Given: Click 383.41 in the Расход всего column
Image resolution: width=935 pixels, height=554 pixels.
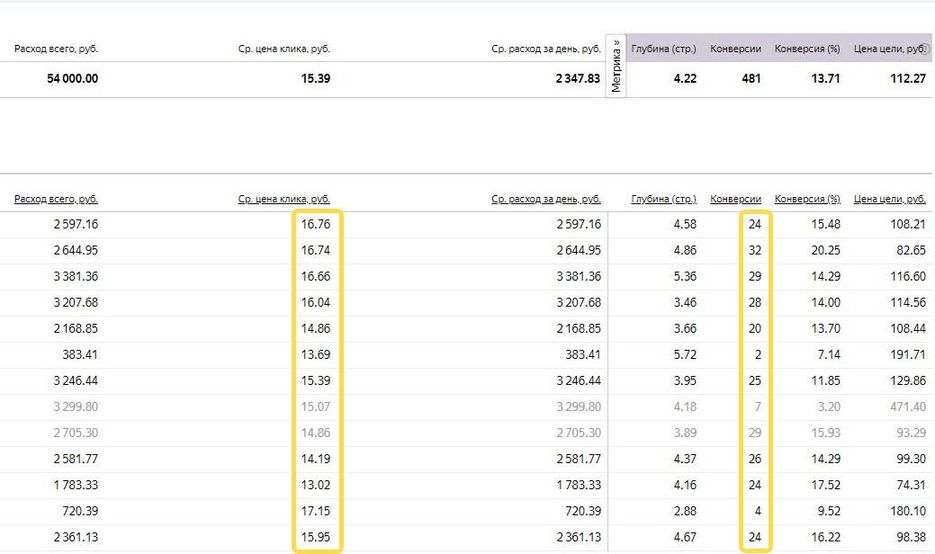Looking at the screenshot, I should click(x=80, y=355).
